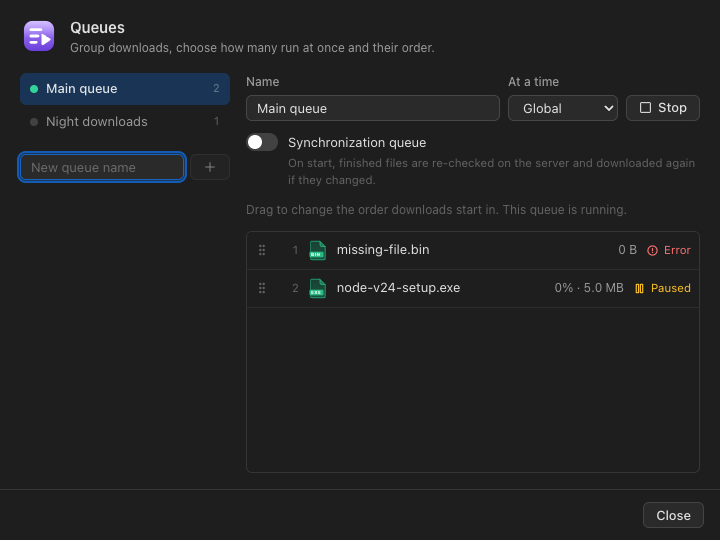Close the Queues dialog
Viewport: 720px width, 540px height.
point(673,515)
